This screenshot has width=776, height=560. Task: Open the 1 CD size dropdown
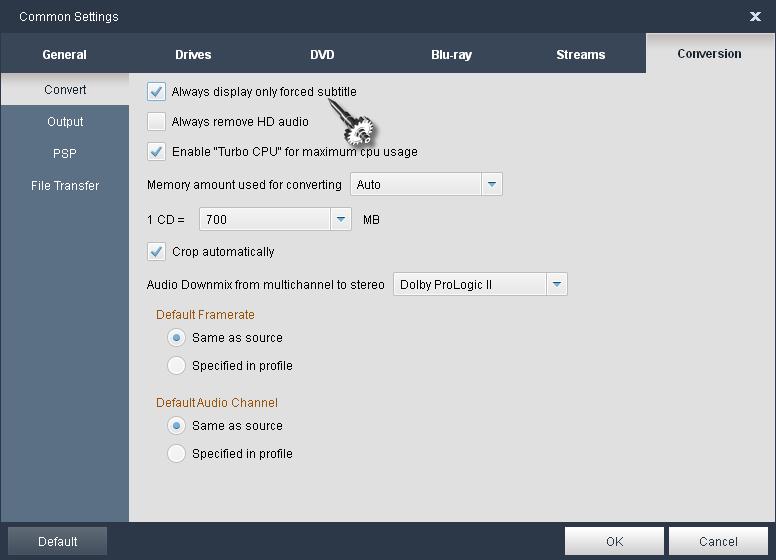pyautogui.click(x=340, y=219)
